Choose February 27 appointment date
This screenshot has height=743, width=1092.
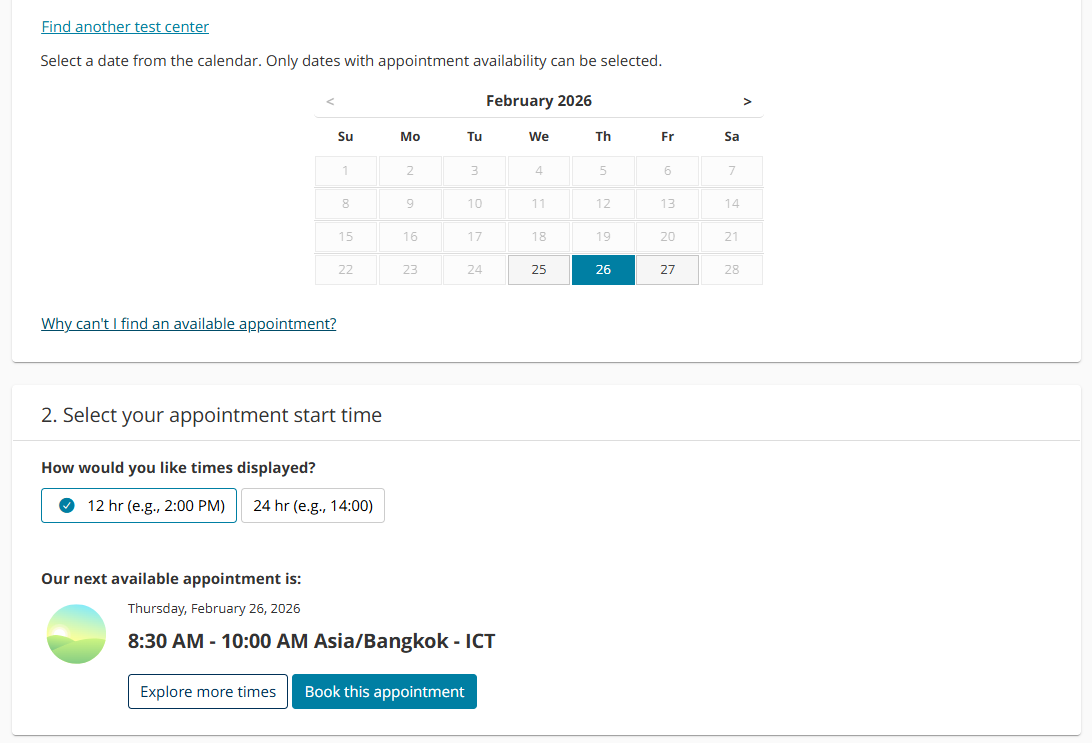point(667,270)
